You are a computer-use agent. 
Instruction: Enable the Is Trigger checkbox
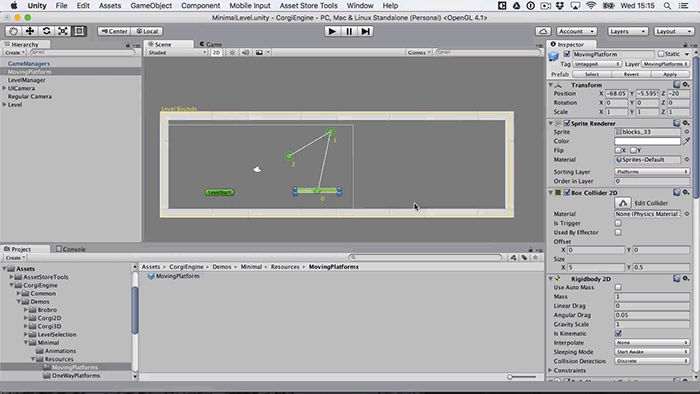[x=618, y=223]
